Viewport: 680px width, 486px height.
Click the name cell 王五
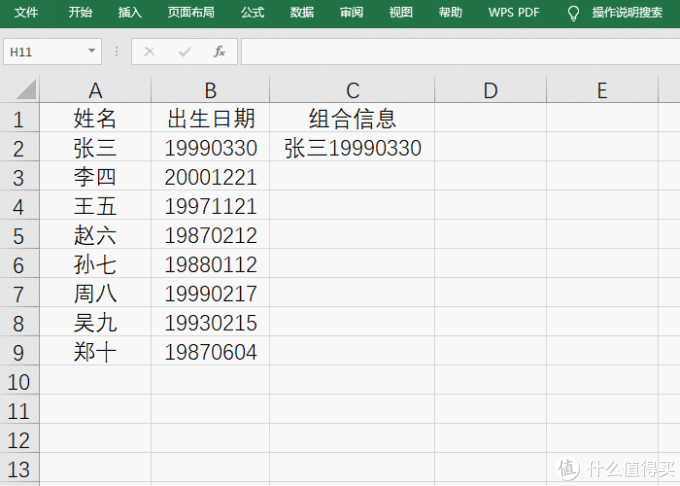[x=95, y=206]
